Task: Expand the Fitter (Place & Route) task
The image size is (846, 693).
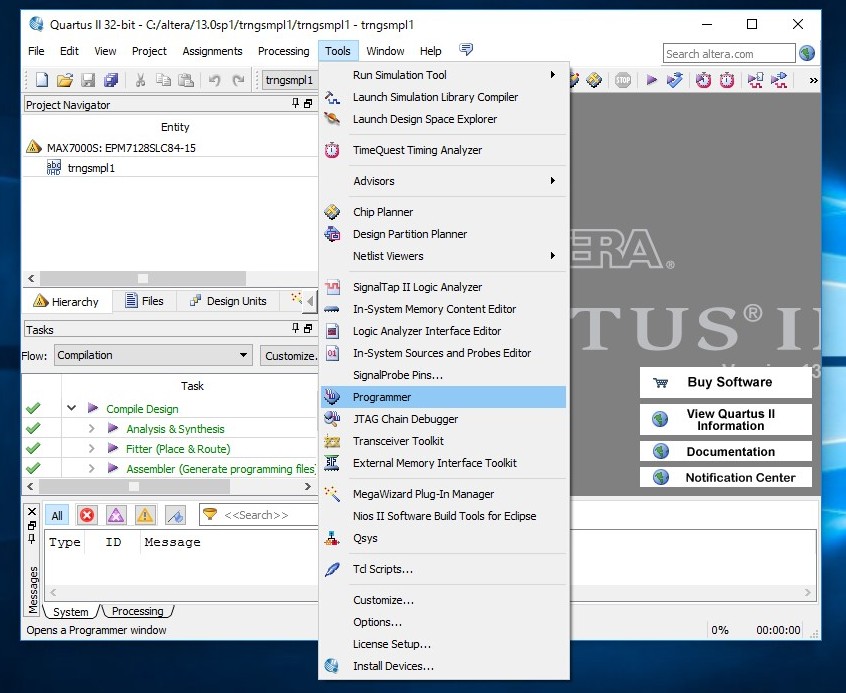Action: 91,449
